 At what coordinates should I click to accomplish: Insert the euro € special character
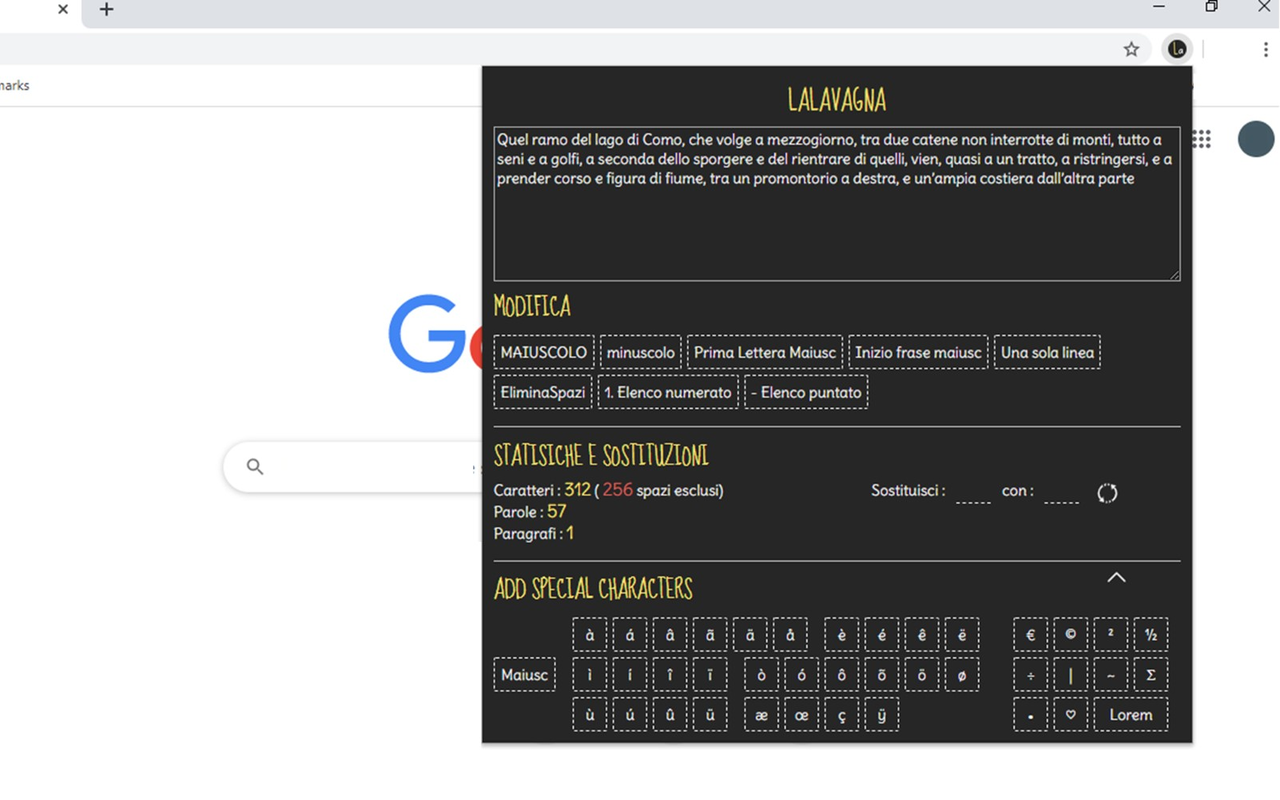pyautogui.click(x=1030, y=634)
